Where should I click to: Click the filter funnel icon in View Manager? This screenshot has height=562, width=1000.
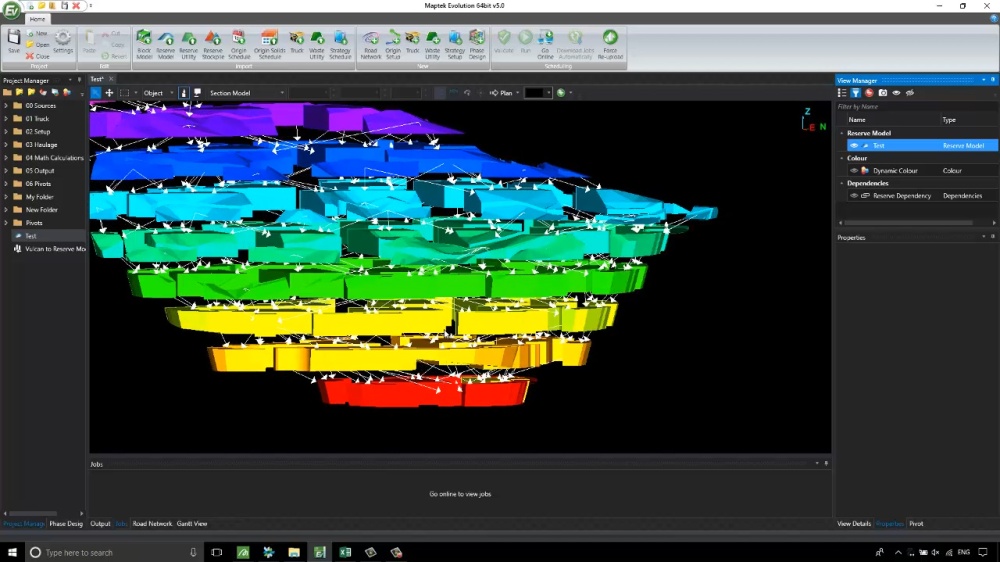(855, 93)
